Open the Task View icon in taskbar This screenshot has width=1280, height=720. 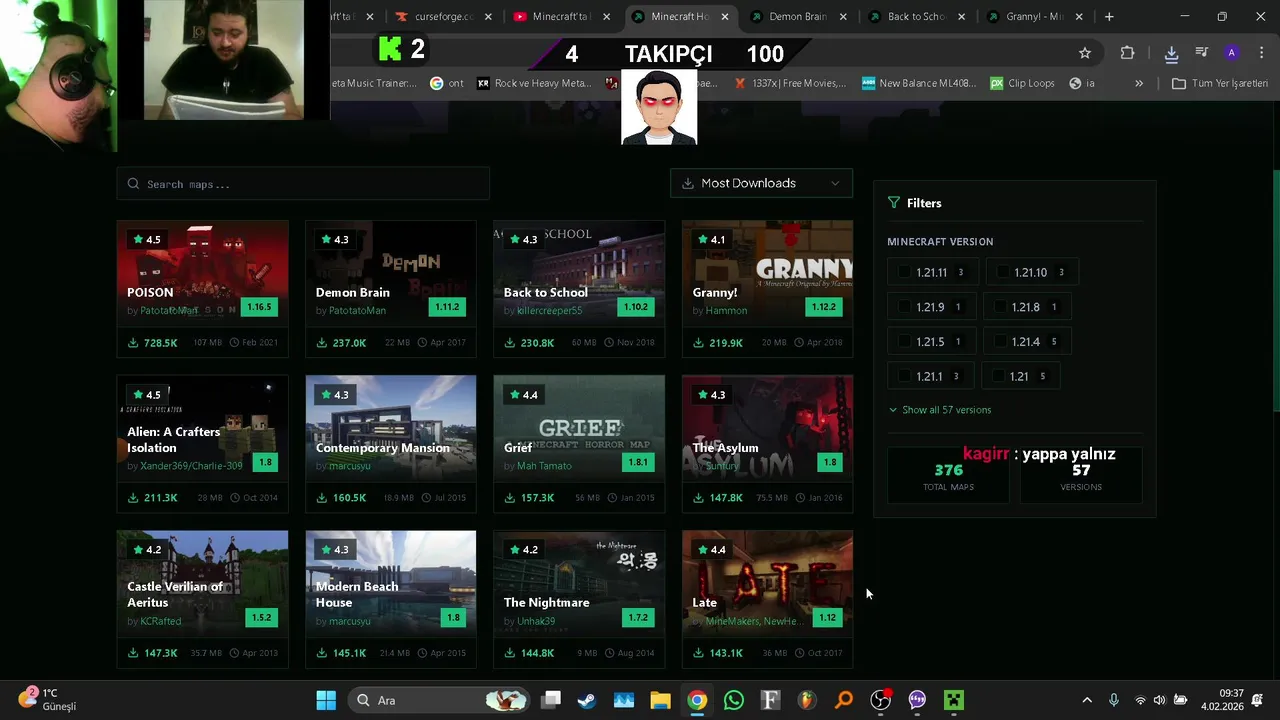point(551,700)
